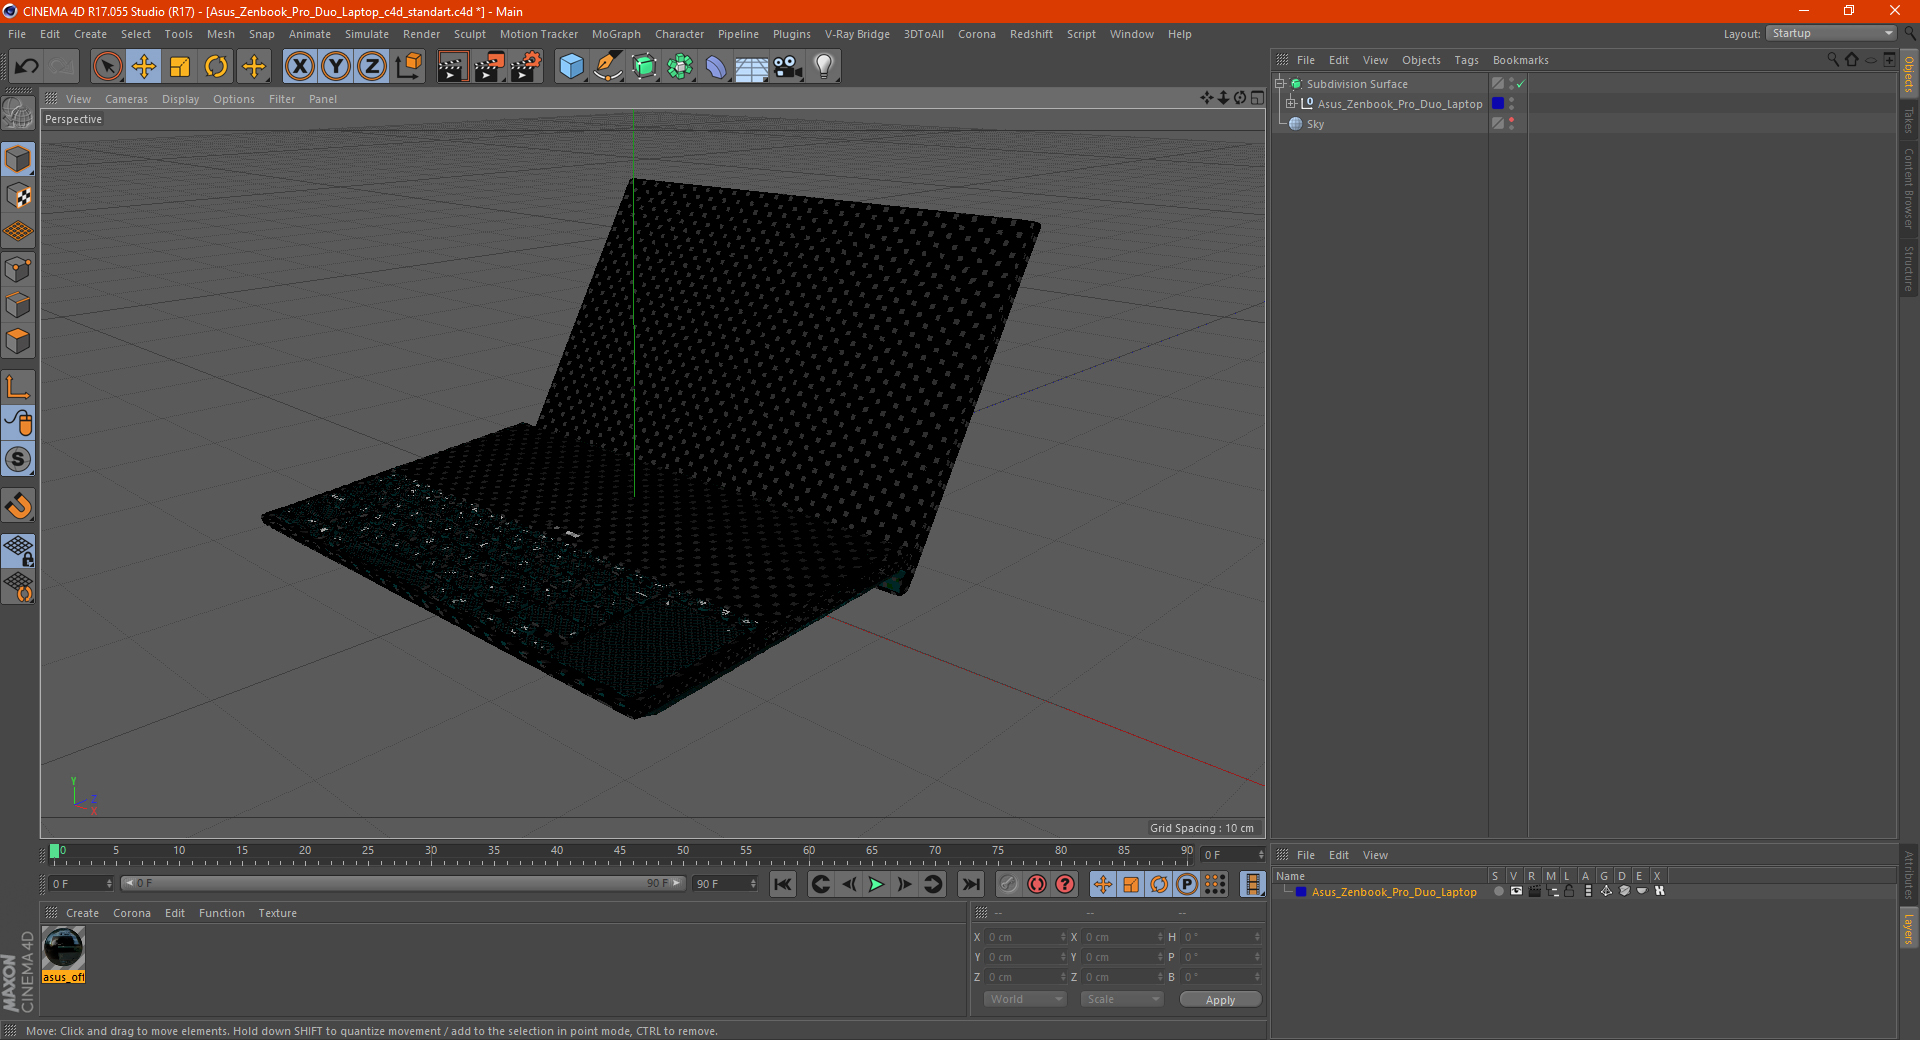Click blue layer swatch of Asus object
Image resolution: width=1920 pixels, height=1040 pixels.
1498,104
